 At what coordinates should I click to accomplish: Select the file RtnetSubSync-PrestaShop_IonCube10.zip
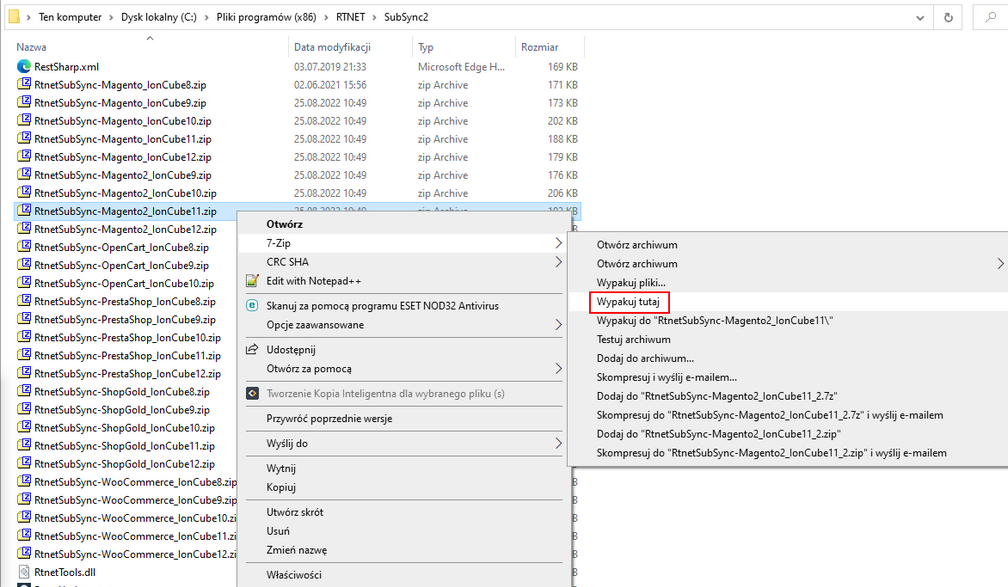[x=127, y=338]
